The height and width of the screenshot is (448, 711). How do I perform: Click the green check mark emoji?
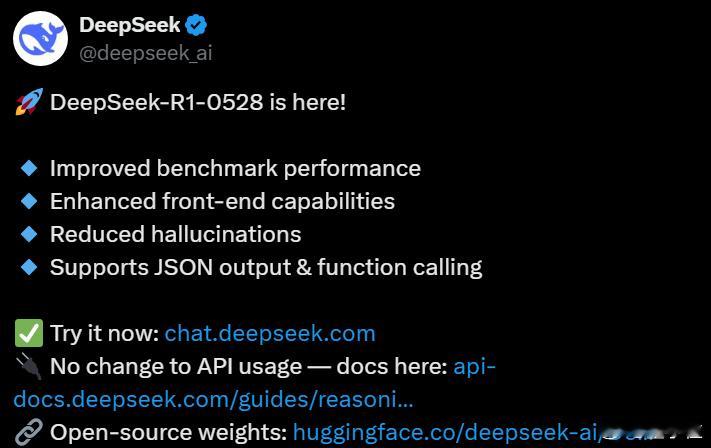[28, 333]
